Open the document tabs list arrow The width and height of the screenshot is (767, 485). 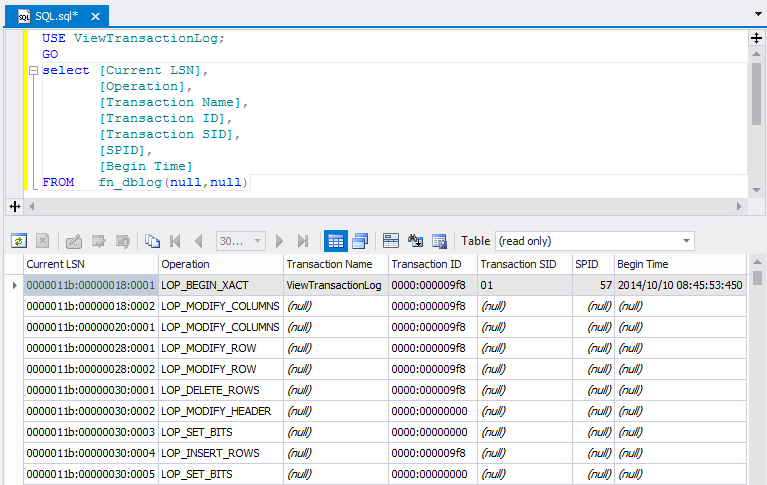759,14
